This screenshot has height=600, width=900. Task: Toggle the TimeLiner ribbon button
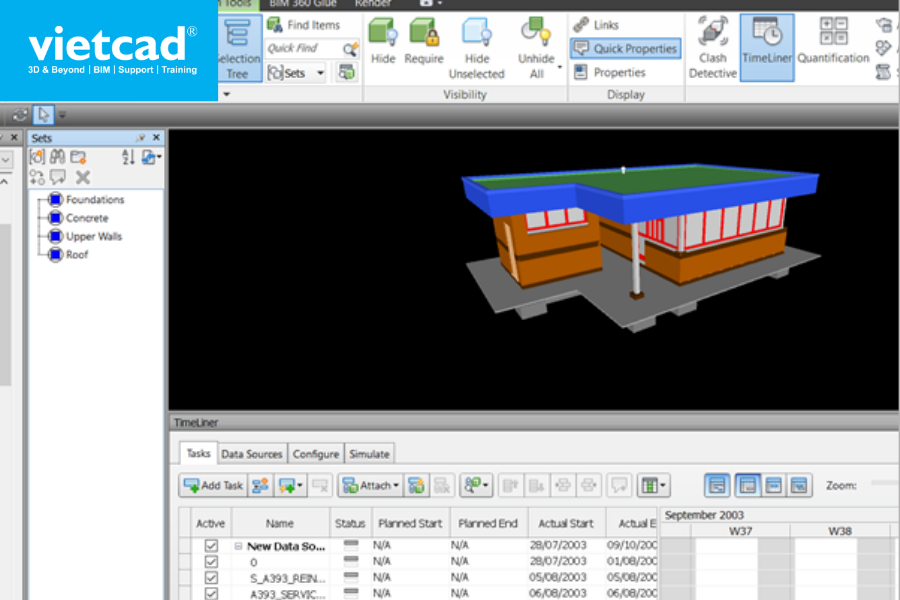coord(767,48)
